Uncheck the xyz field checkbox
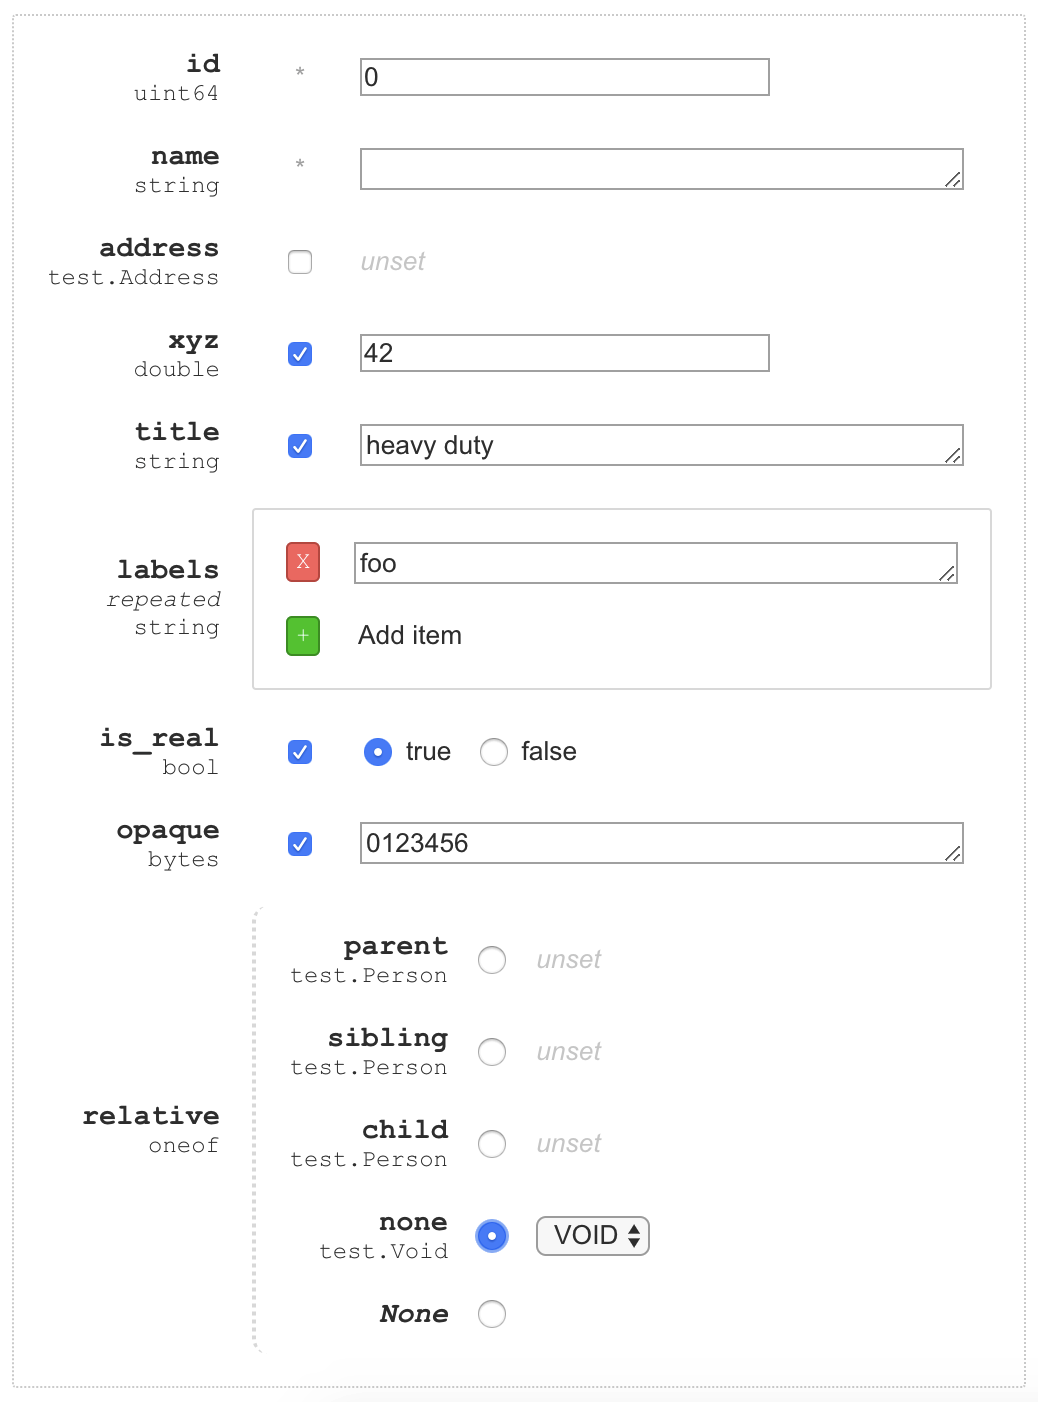The height and width of the screenshot is (1402, 1038). [x=300, y=354]
